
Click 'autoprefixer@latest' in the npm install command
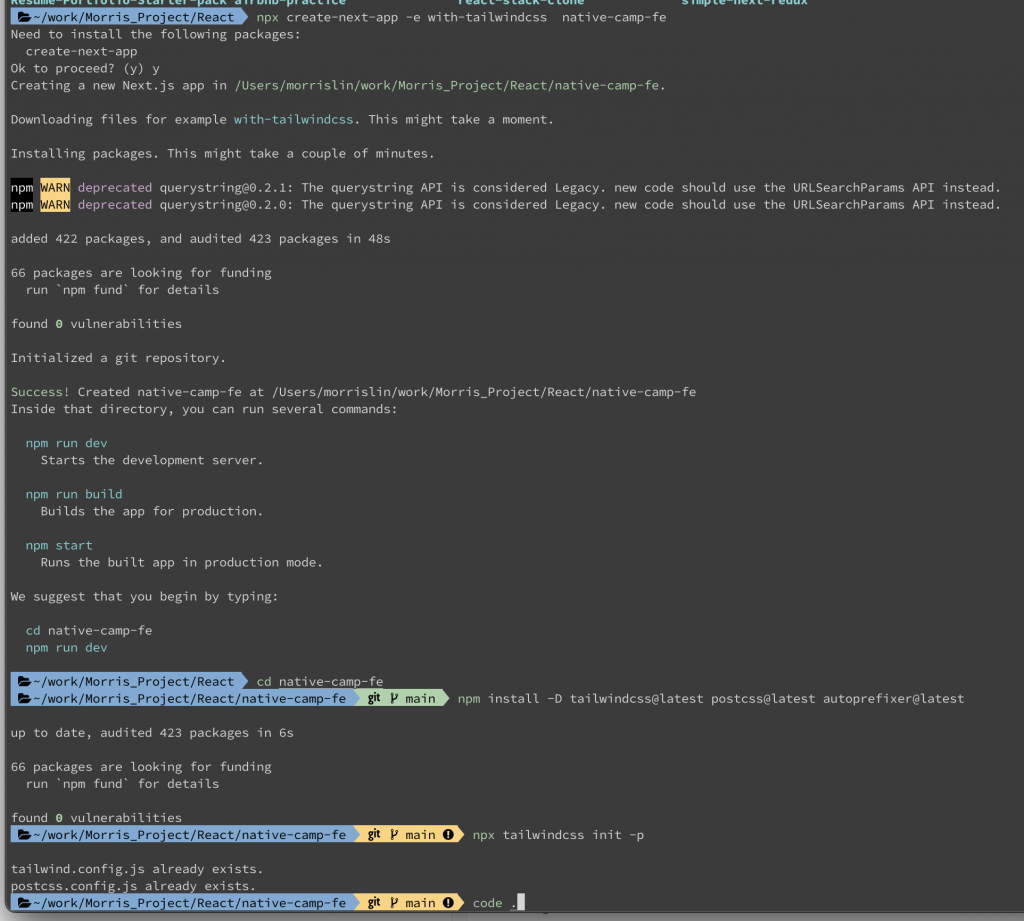coord(893,698)
